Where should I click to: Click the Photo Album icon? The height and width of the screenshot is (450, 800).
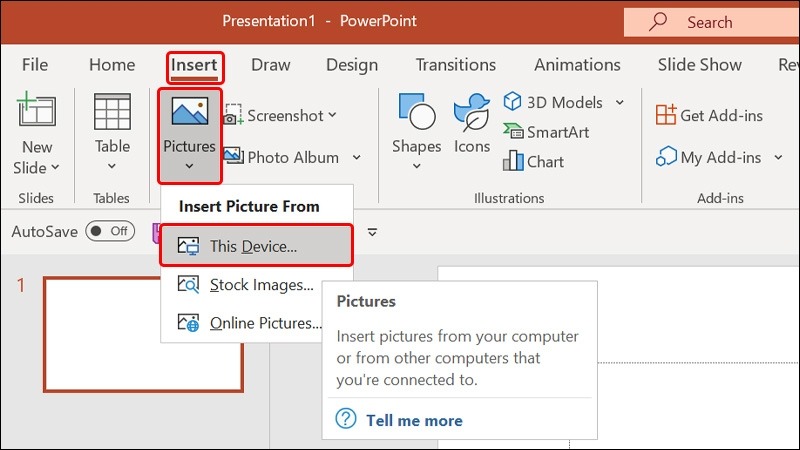coord(233,156)
